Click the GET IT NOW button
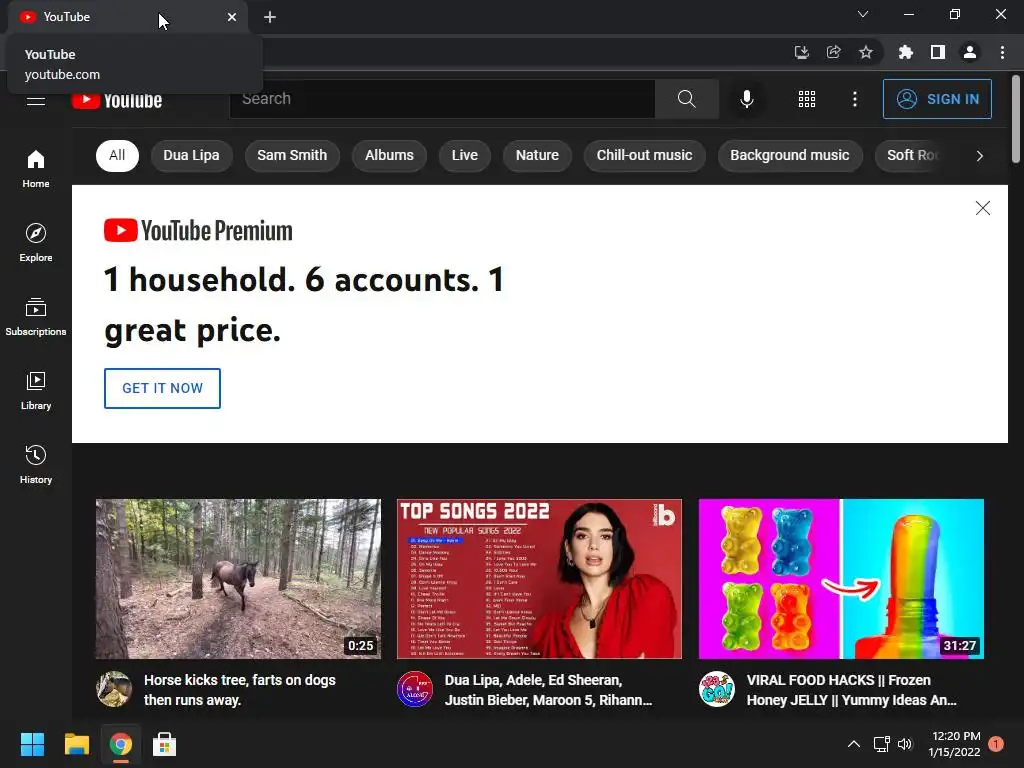1024x768 pixels. coord(162,389)
